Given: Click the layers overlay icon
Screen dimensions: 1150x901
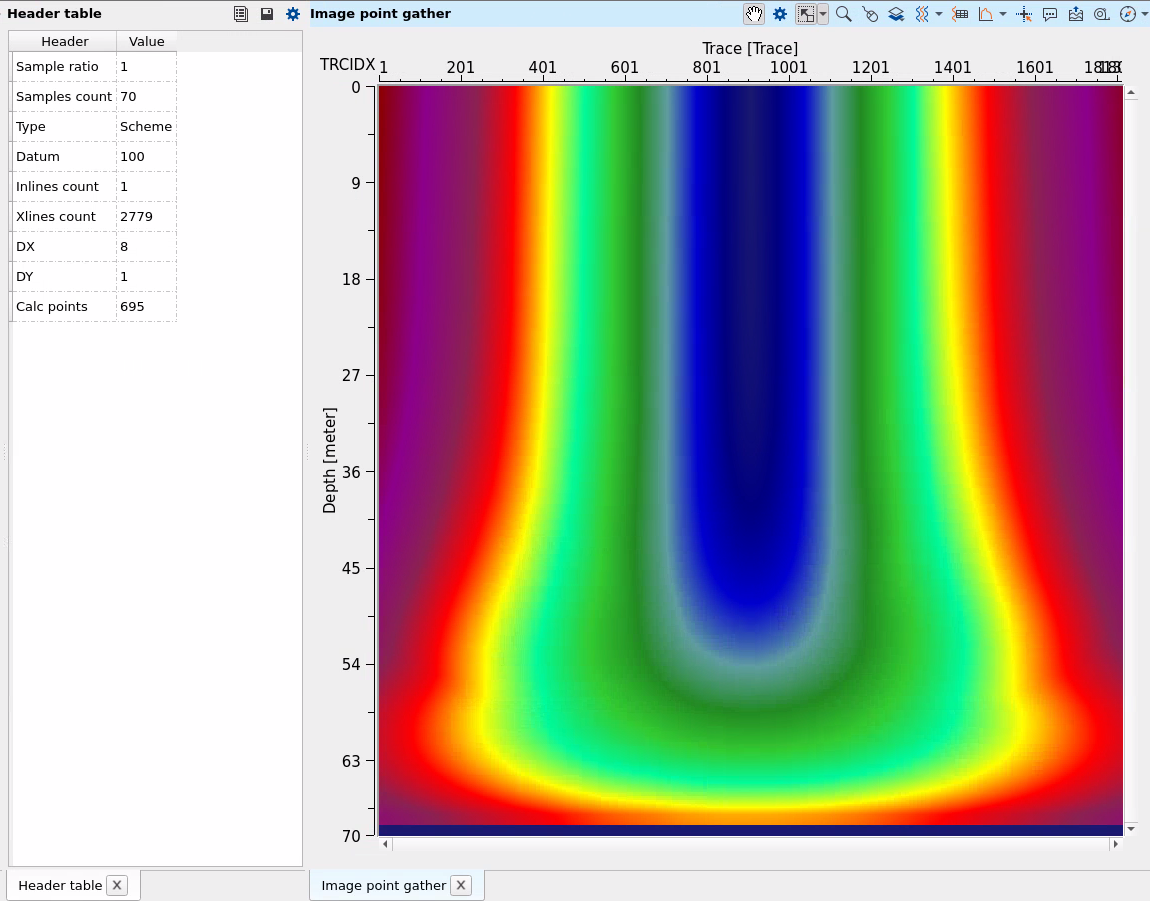Looking at the screenshot, I should [x=895, y=14].
